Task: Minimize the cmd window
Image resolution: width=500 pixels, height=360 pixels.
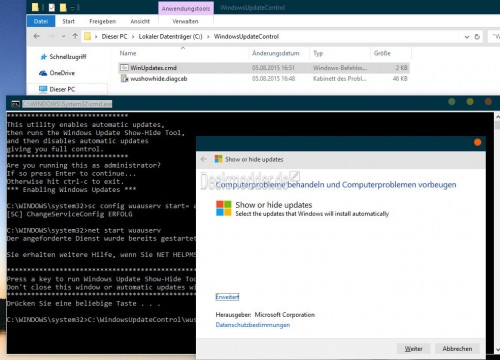Action: (x=452, y=102)
